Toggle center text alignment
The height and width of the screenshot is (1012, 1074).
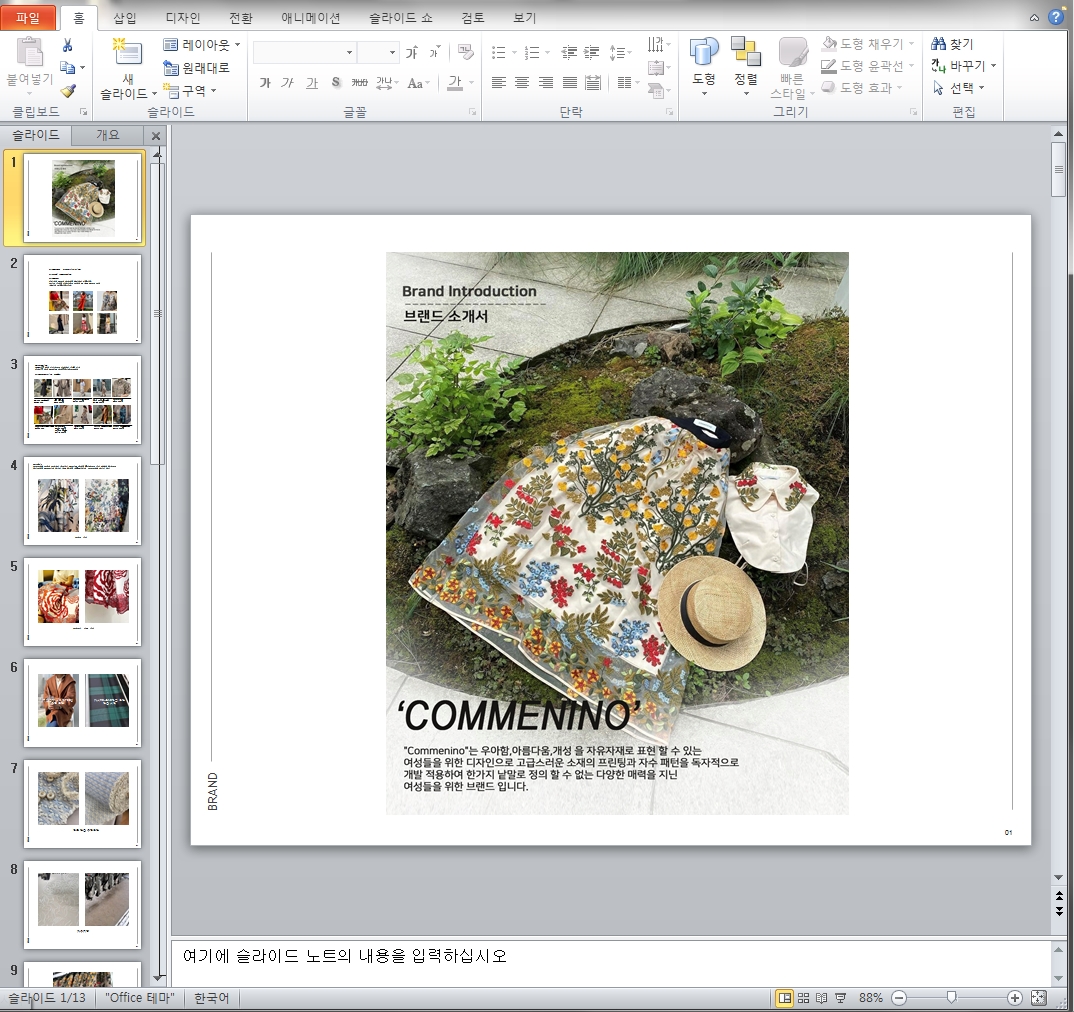pos(522,83)
